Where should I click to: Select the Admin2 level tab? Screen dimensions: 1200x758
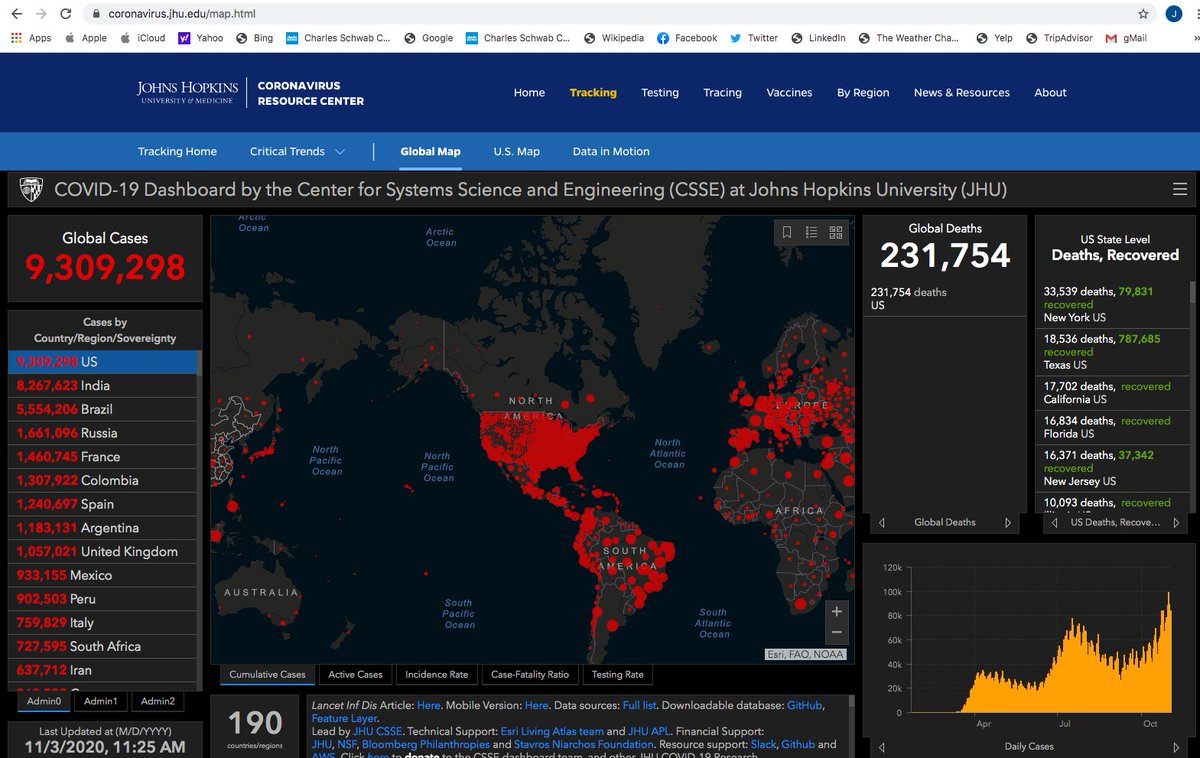click(x=158, y=701)
